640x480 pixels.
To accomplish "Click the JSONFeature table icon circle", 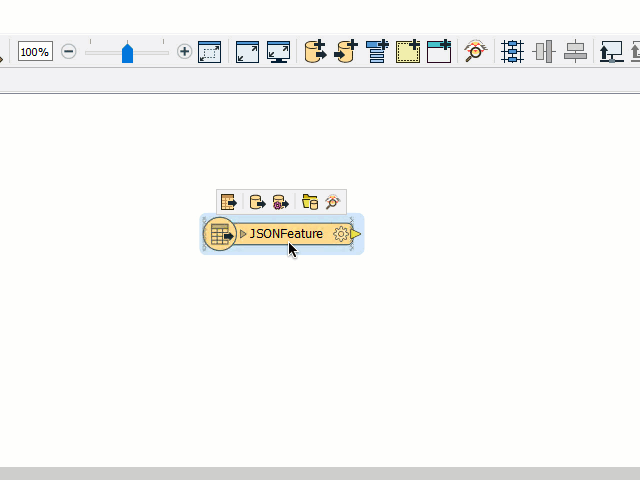I will 220,234.
